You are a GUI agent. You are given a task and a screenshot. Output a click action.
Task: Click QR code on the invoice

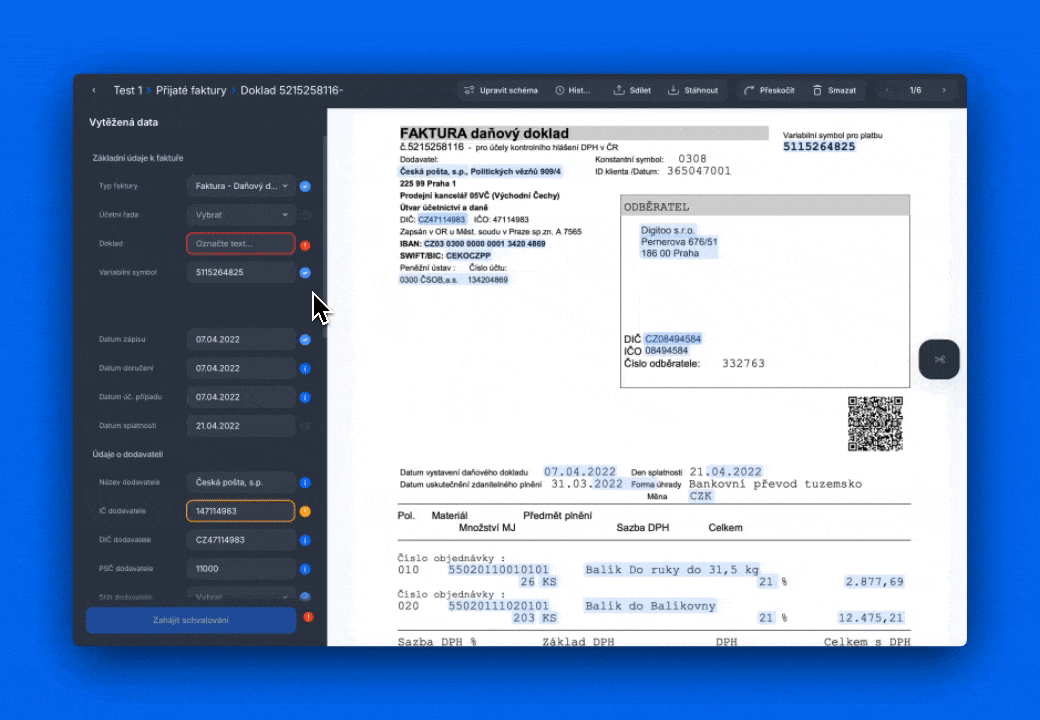(x=876, y=424)
